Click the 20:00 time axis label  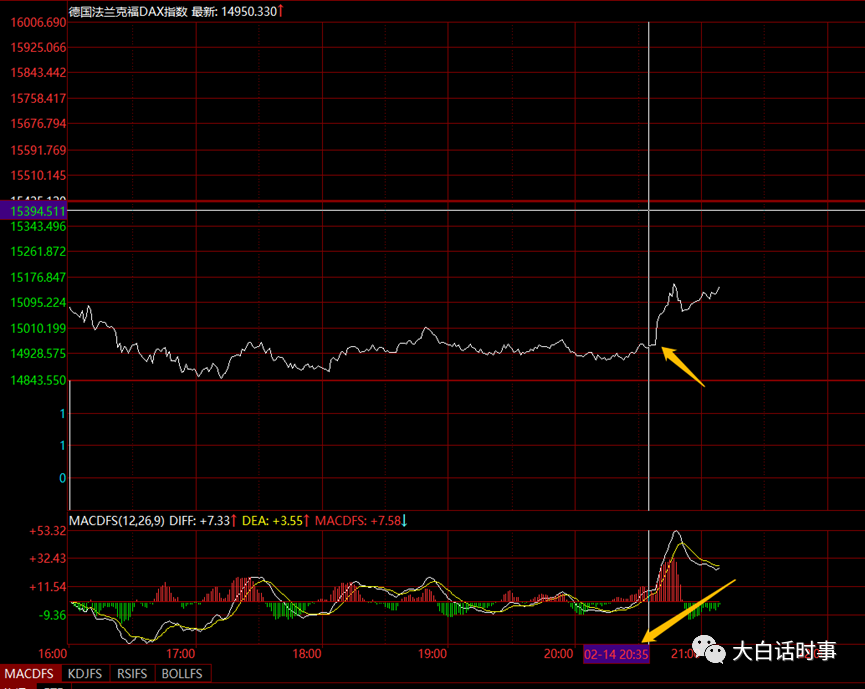(x=558, y=654)
